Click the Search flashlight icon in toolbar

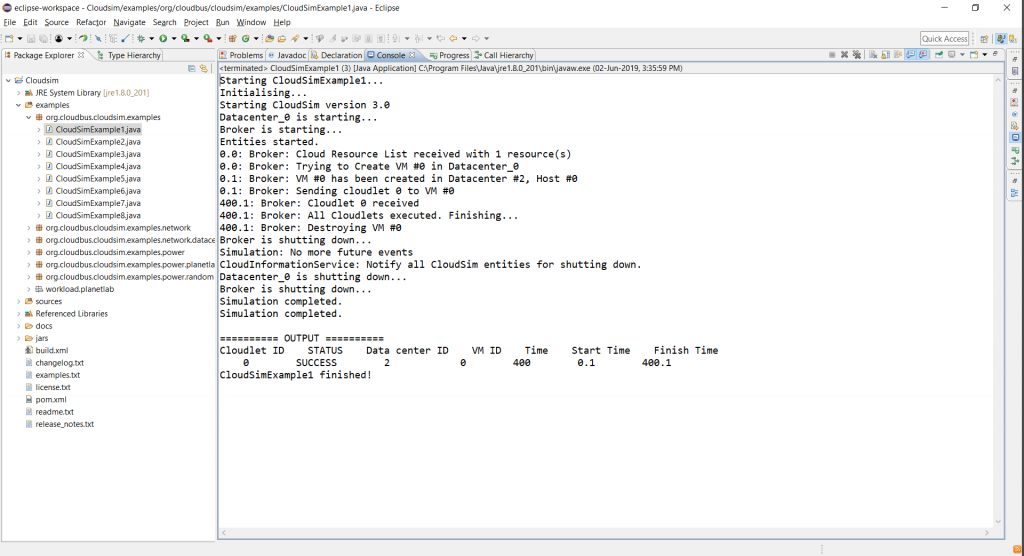click(295, 39)
